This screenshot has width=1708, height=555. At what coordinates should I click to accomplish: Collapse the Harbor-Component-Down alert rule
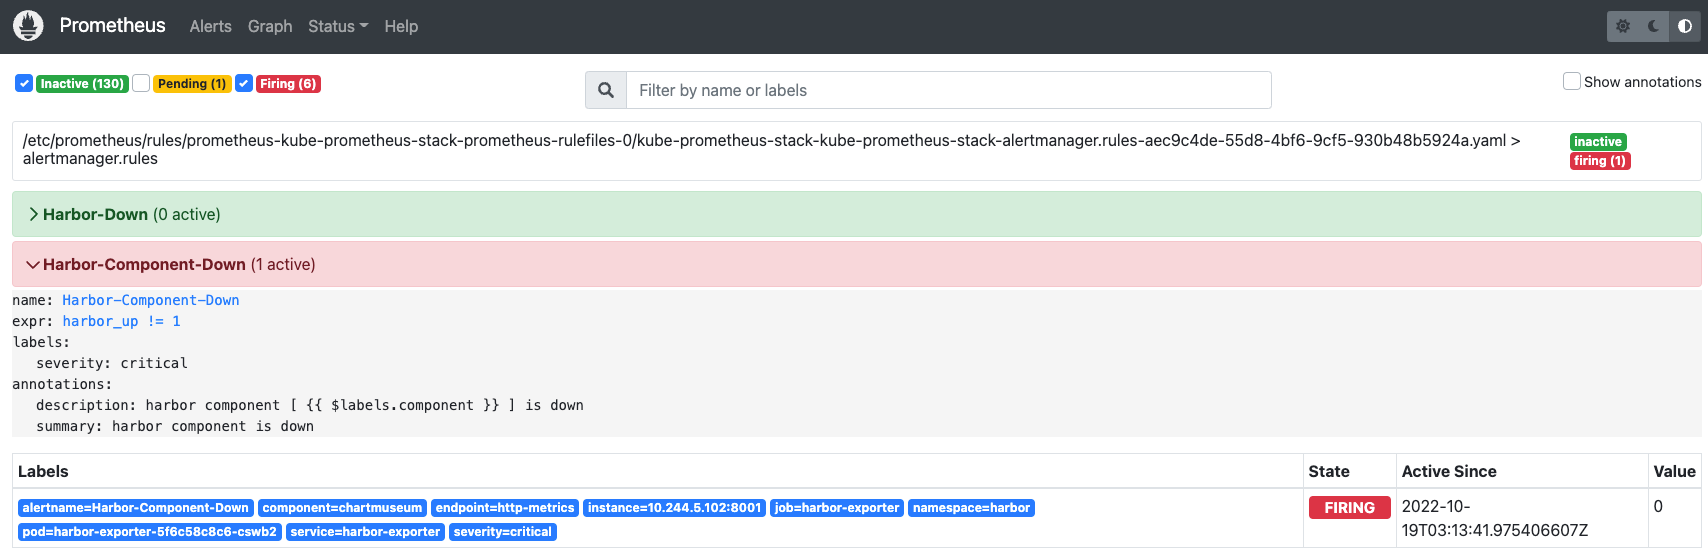(856, 264)
